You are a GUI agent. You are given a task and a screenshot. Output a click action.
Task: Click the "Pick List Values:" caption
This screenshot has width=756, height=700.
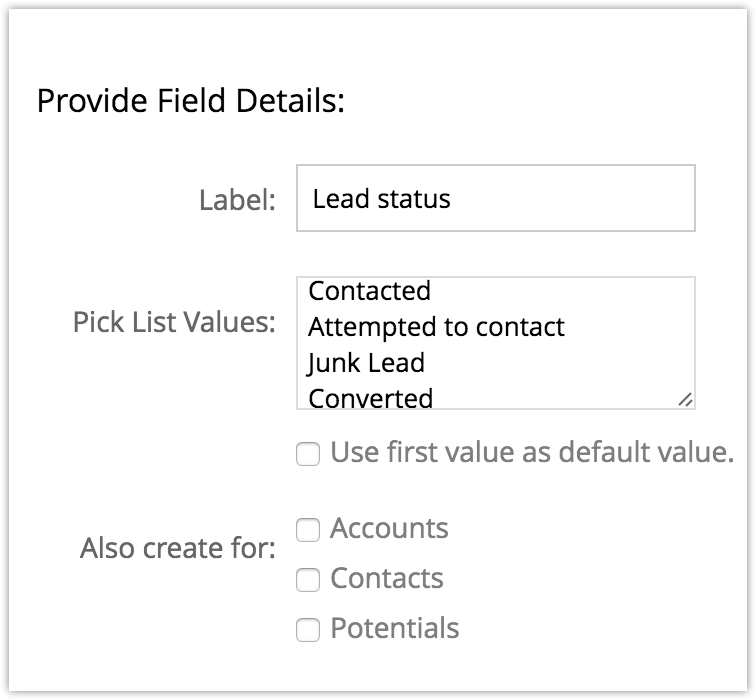tap(174, 323)
